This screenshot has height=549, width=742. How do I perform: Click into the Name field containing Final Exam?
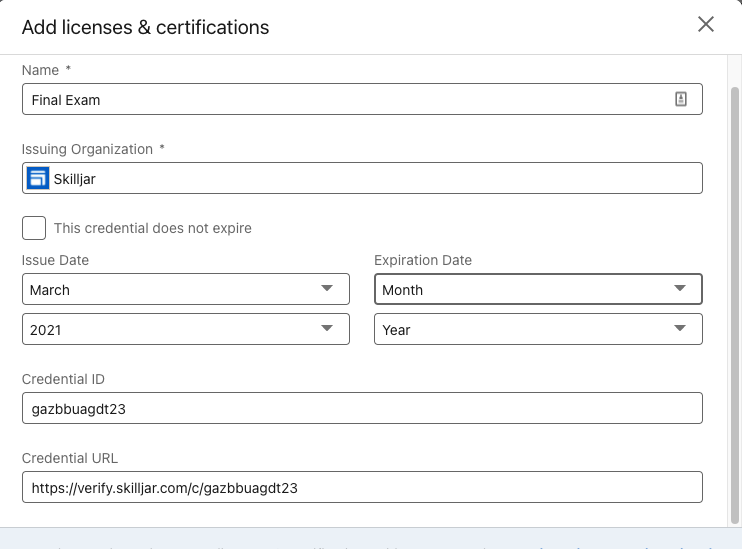pos(340,99)
